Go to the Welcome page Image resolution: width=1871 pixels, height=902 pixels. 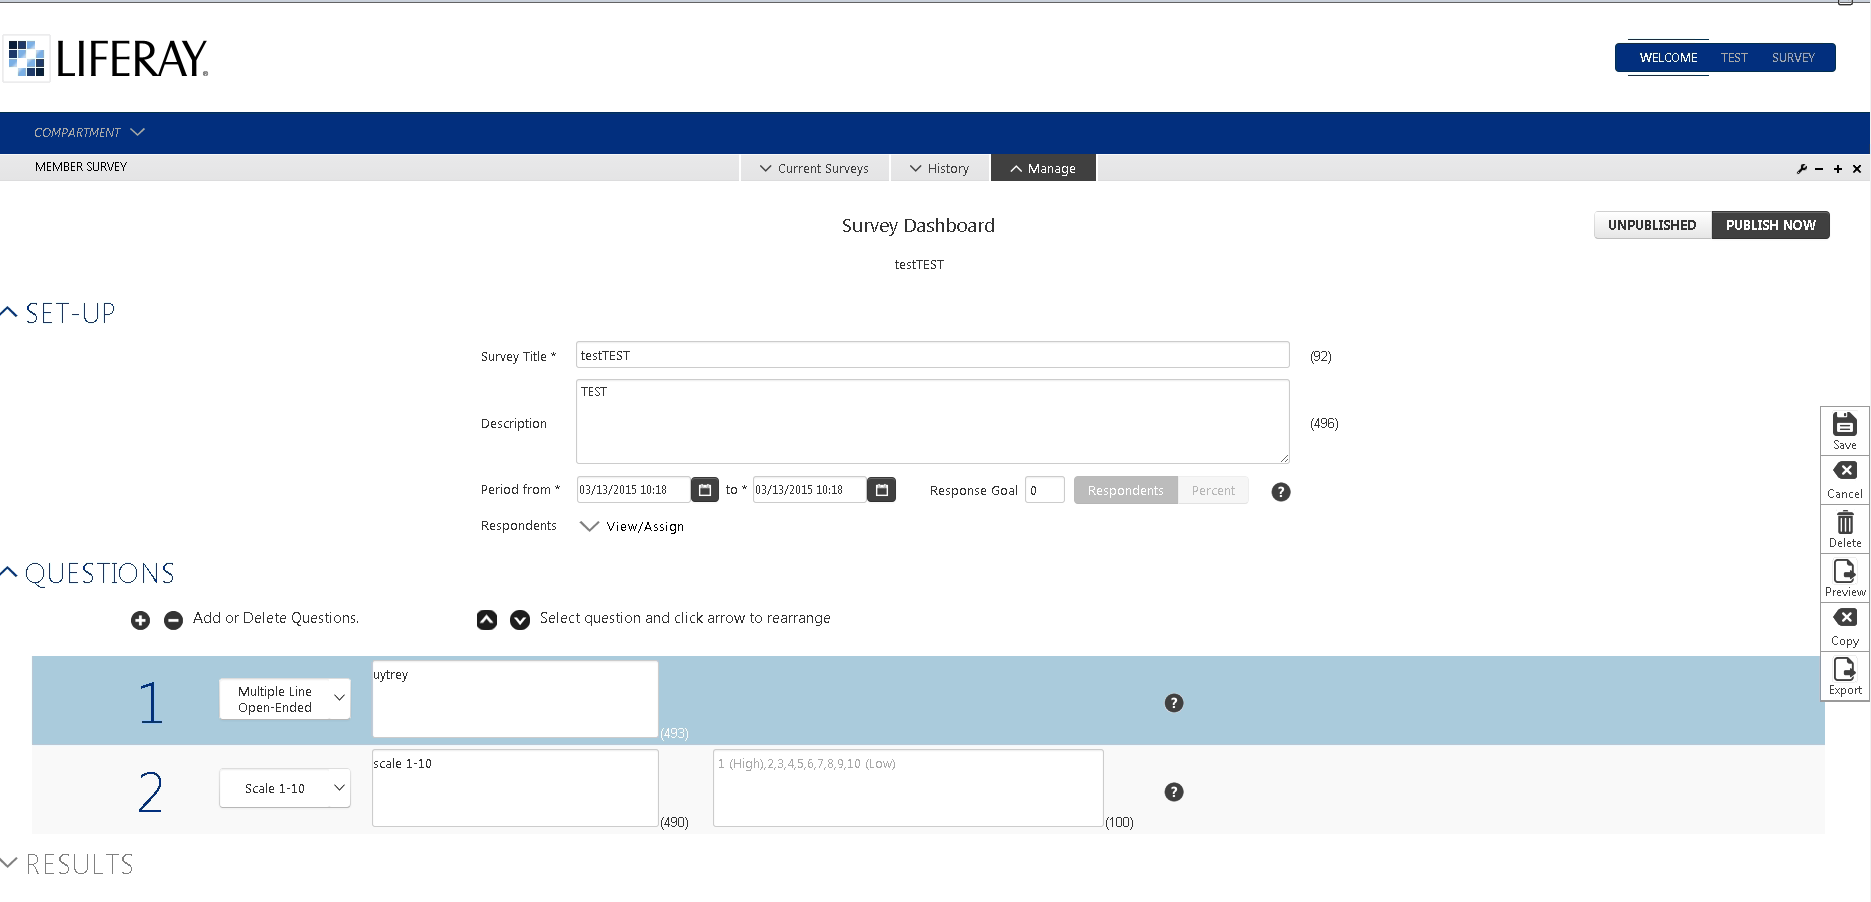click(x=1668, y=58)
